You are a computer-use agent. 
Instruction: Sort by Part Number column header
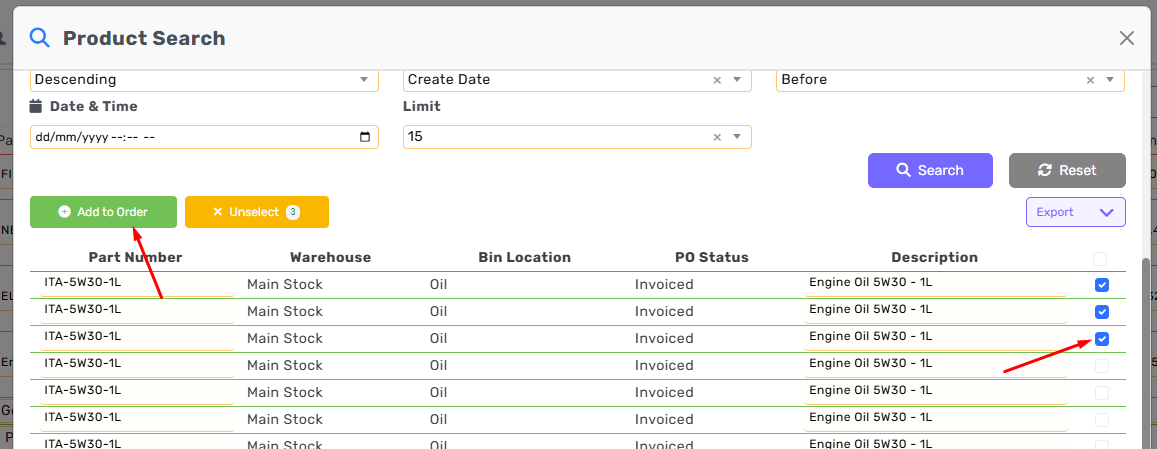tap(135, 257)
